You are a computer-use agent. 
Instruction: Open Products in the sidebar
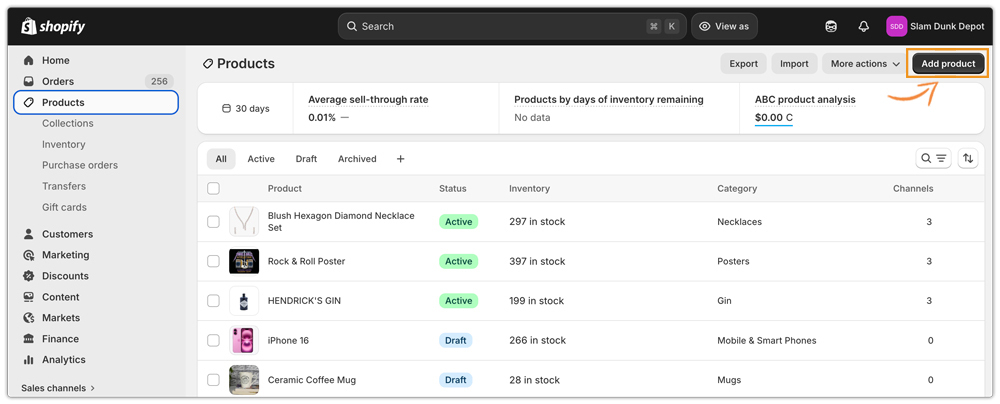pyautogui.click(x=96, y=102)
